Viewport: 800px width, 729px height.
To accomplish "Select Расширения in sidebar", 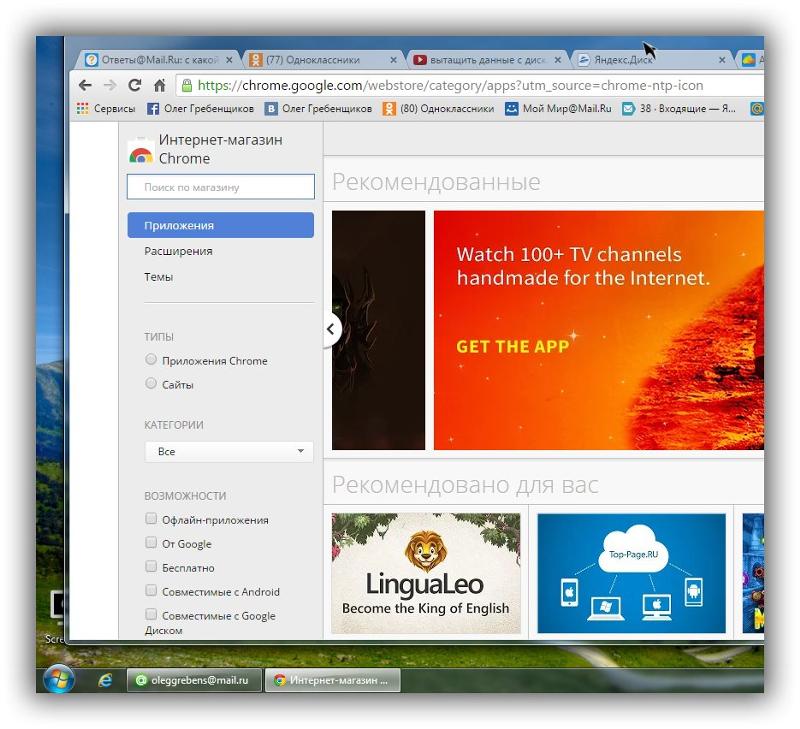I will [178, 251].
